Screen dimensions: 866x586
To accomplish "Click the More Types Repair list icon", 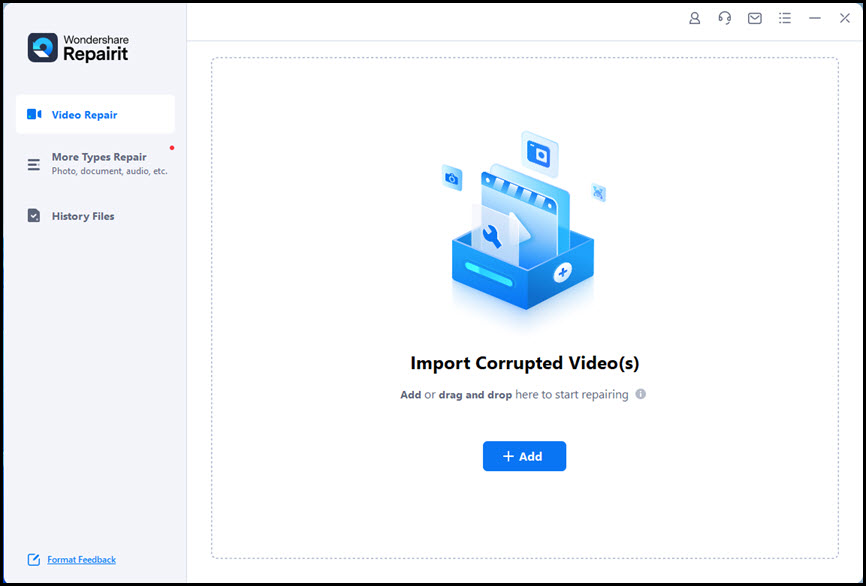I will pos(34,164).
